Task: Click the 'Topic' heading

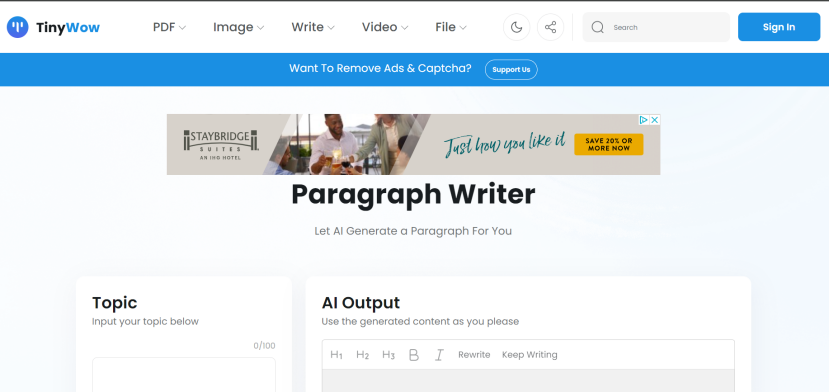Action: coord(115,303)
